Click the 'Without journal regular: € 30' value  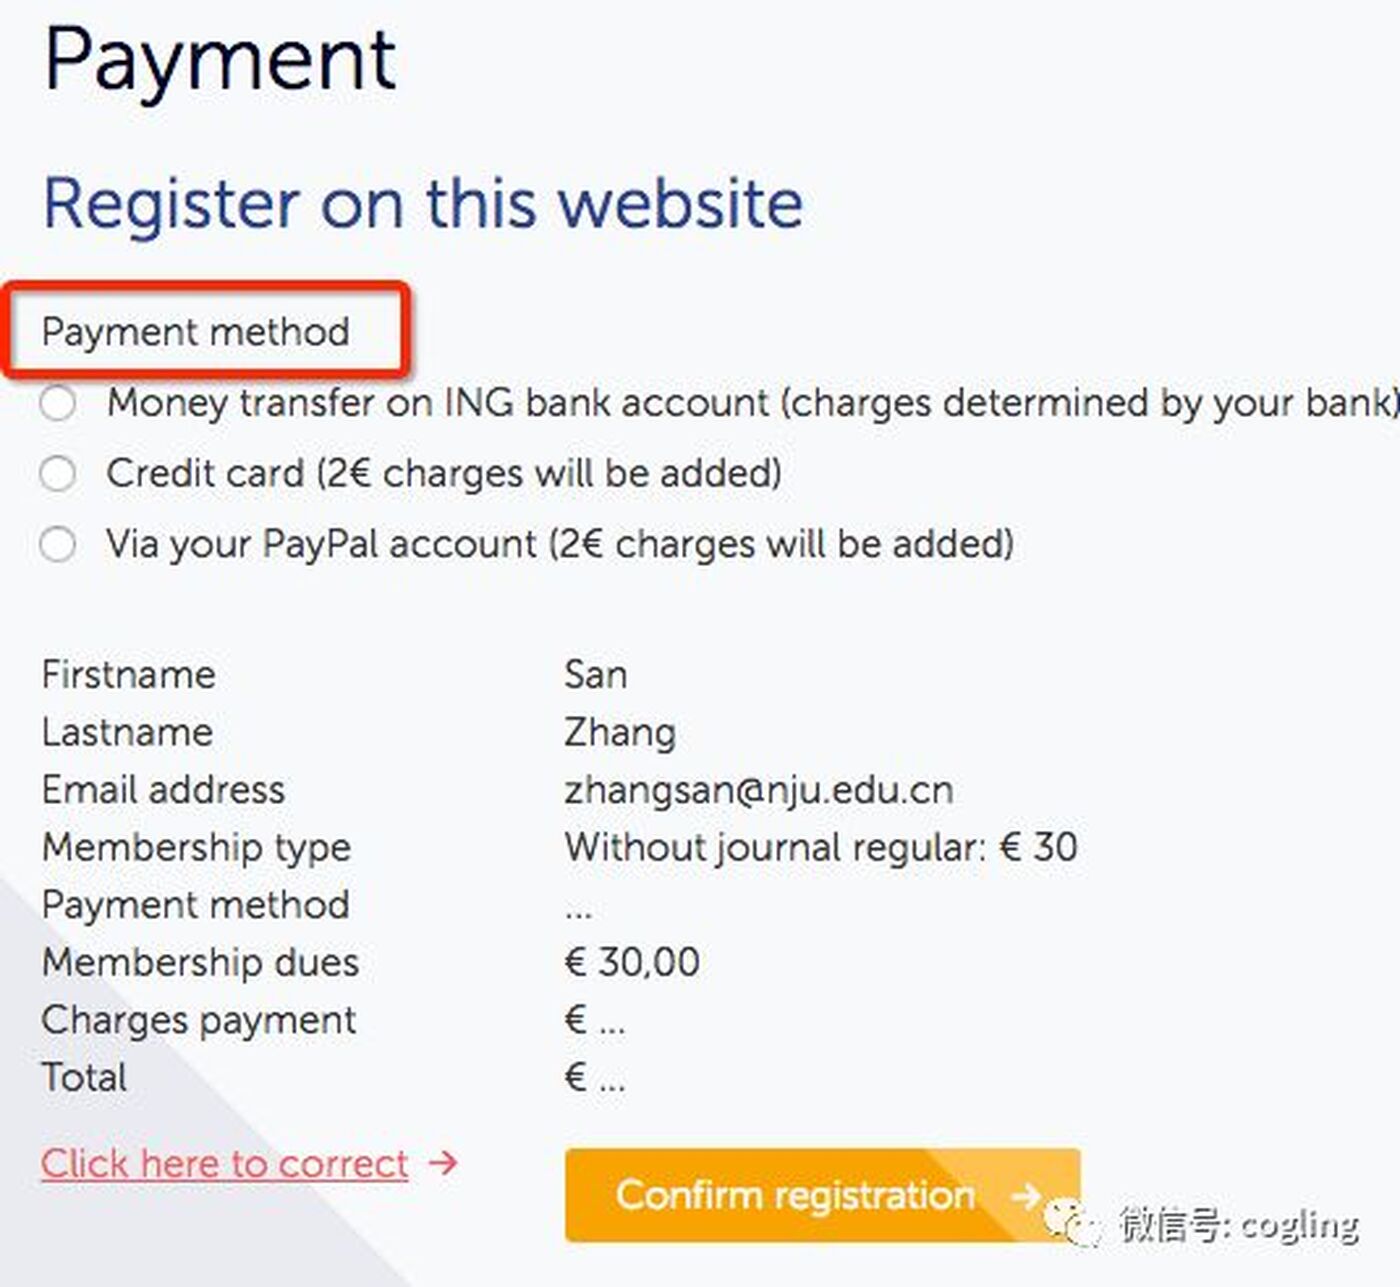tap(821, 848)
